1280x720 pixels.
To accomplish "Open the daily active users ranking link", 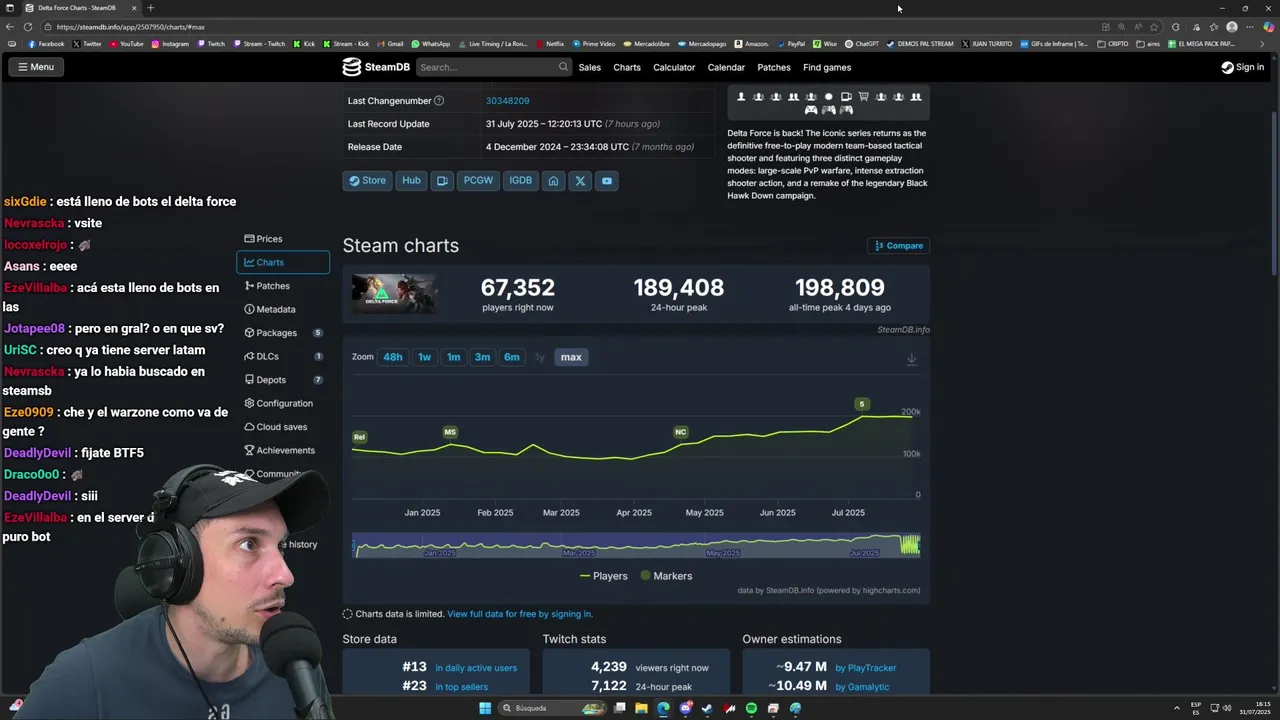I will (476, 668).
